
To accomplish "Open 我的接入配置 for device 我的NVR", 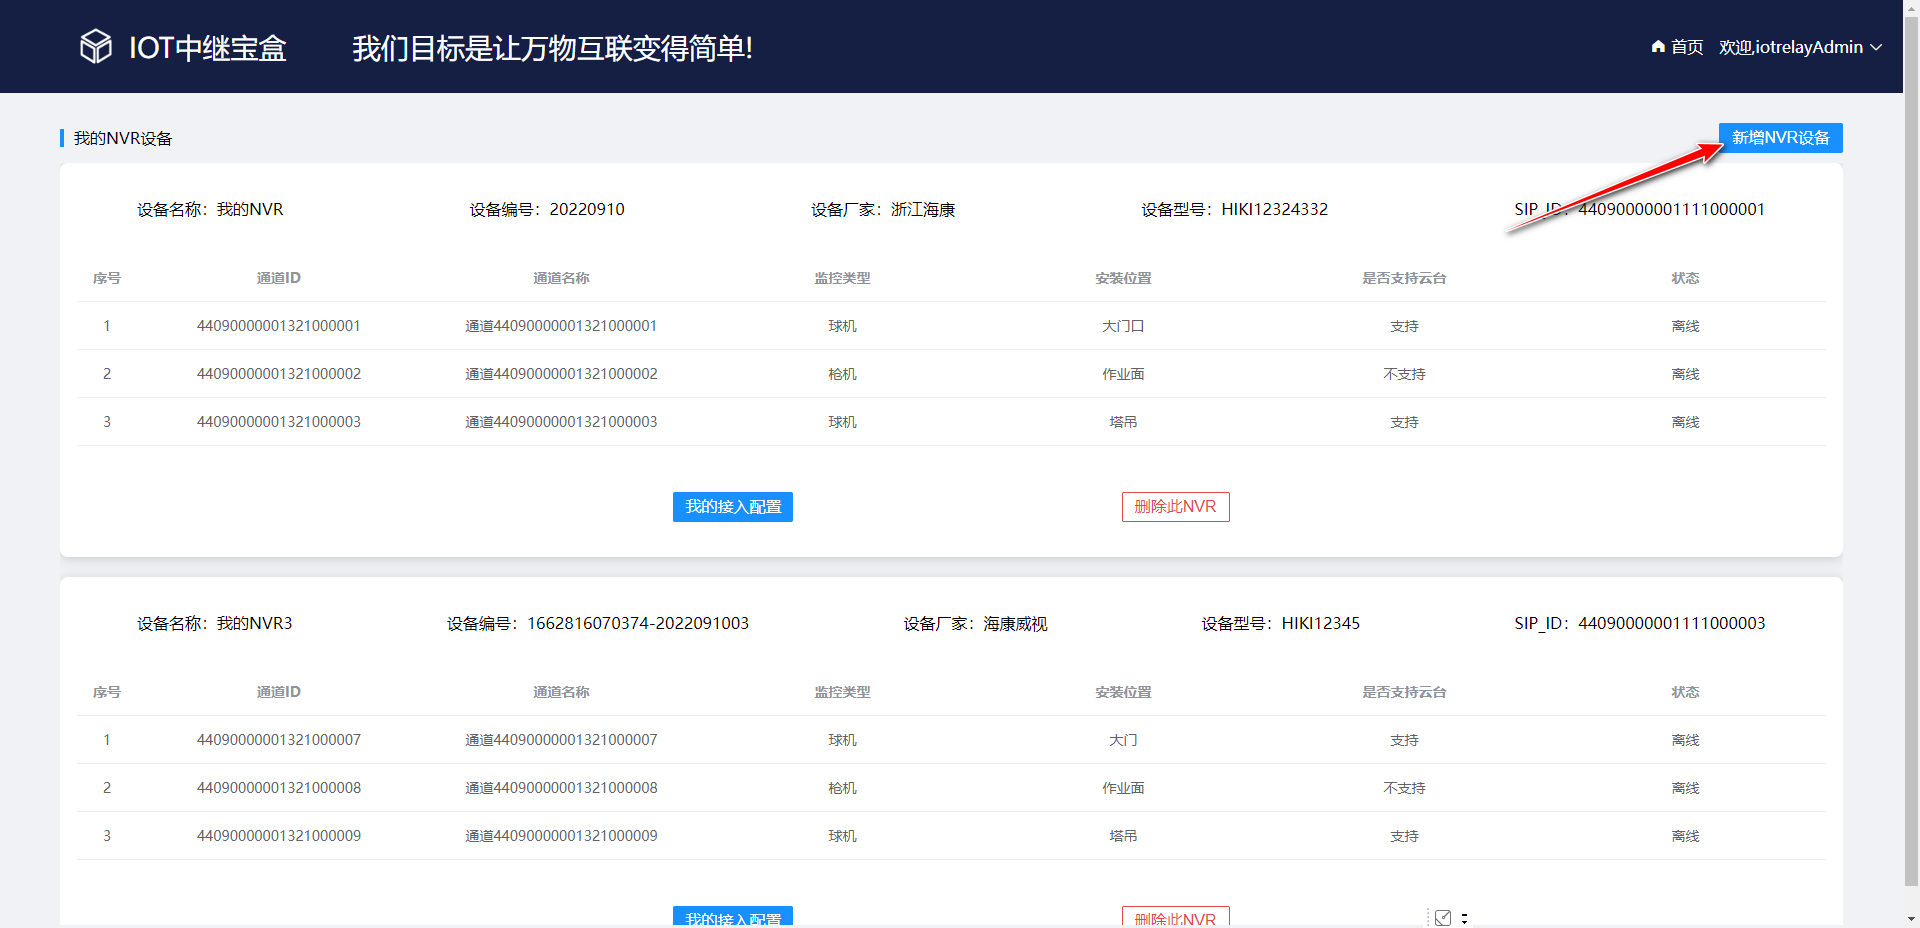I will (x=732, y=507).
